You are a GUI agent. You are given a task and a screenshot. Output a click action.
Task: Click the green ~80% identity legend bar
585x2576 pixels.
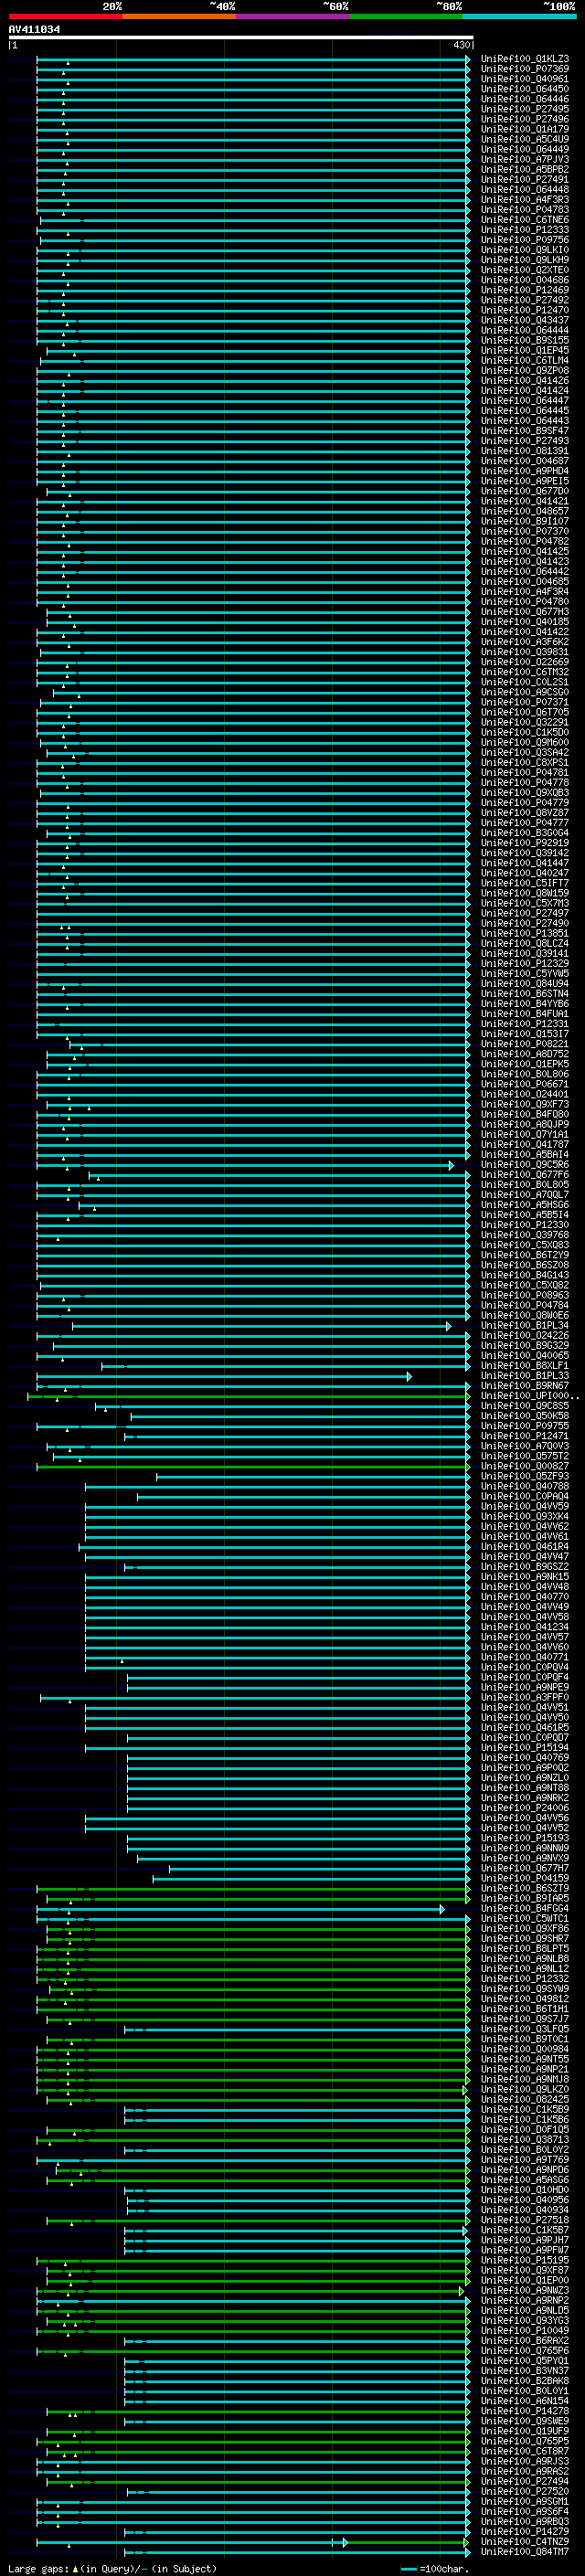coord(406,16)
